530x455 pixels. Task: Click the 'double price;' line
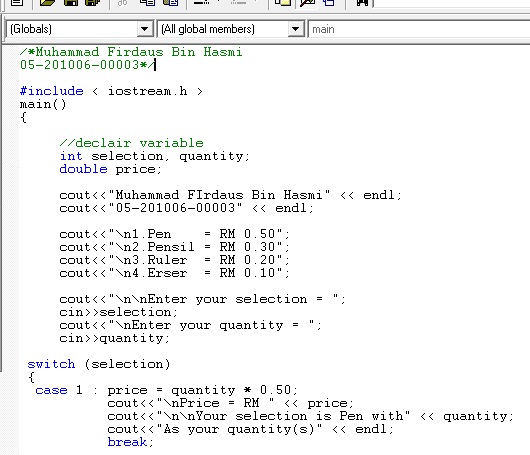click(x=111, y=169)
